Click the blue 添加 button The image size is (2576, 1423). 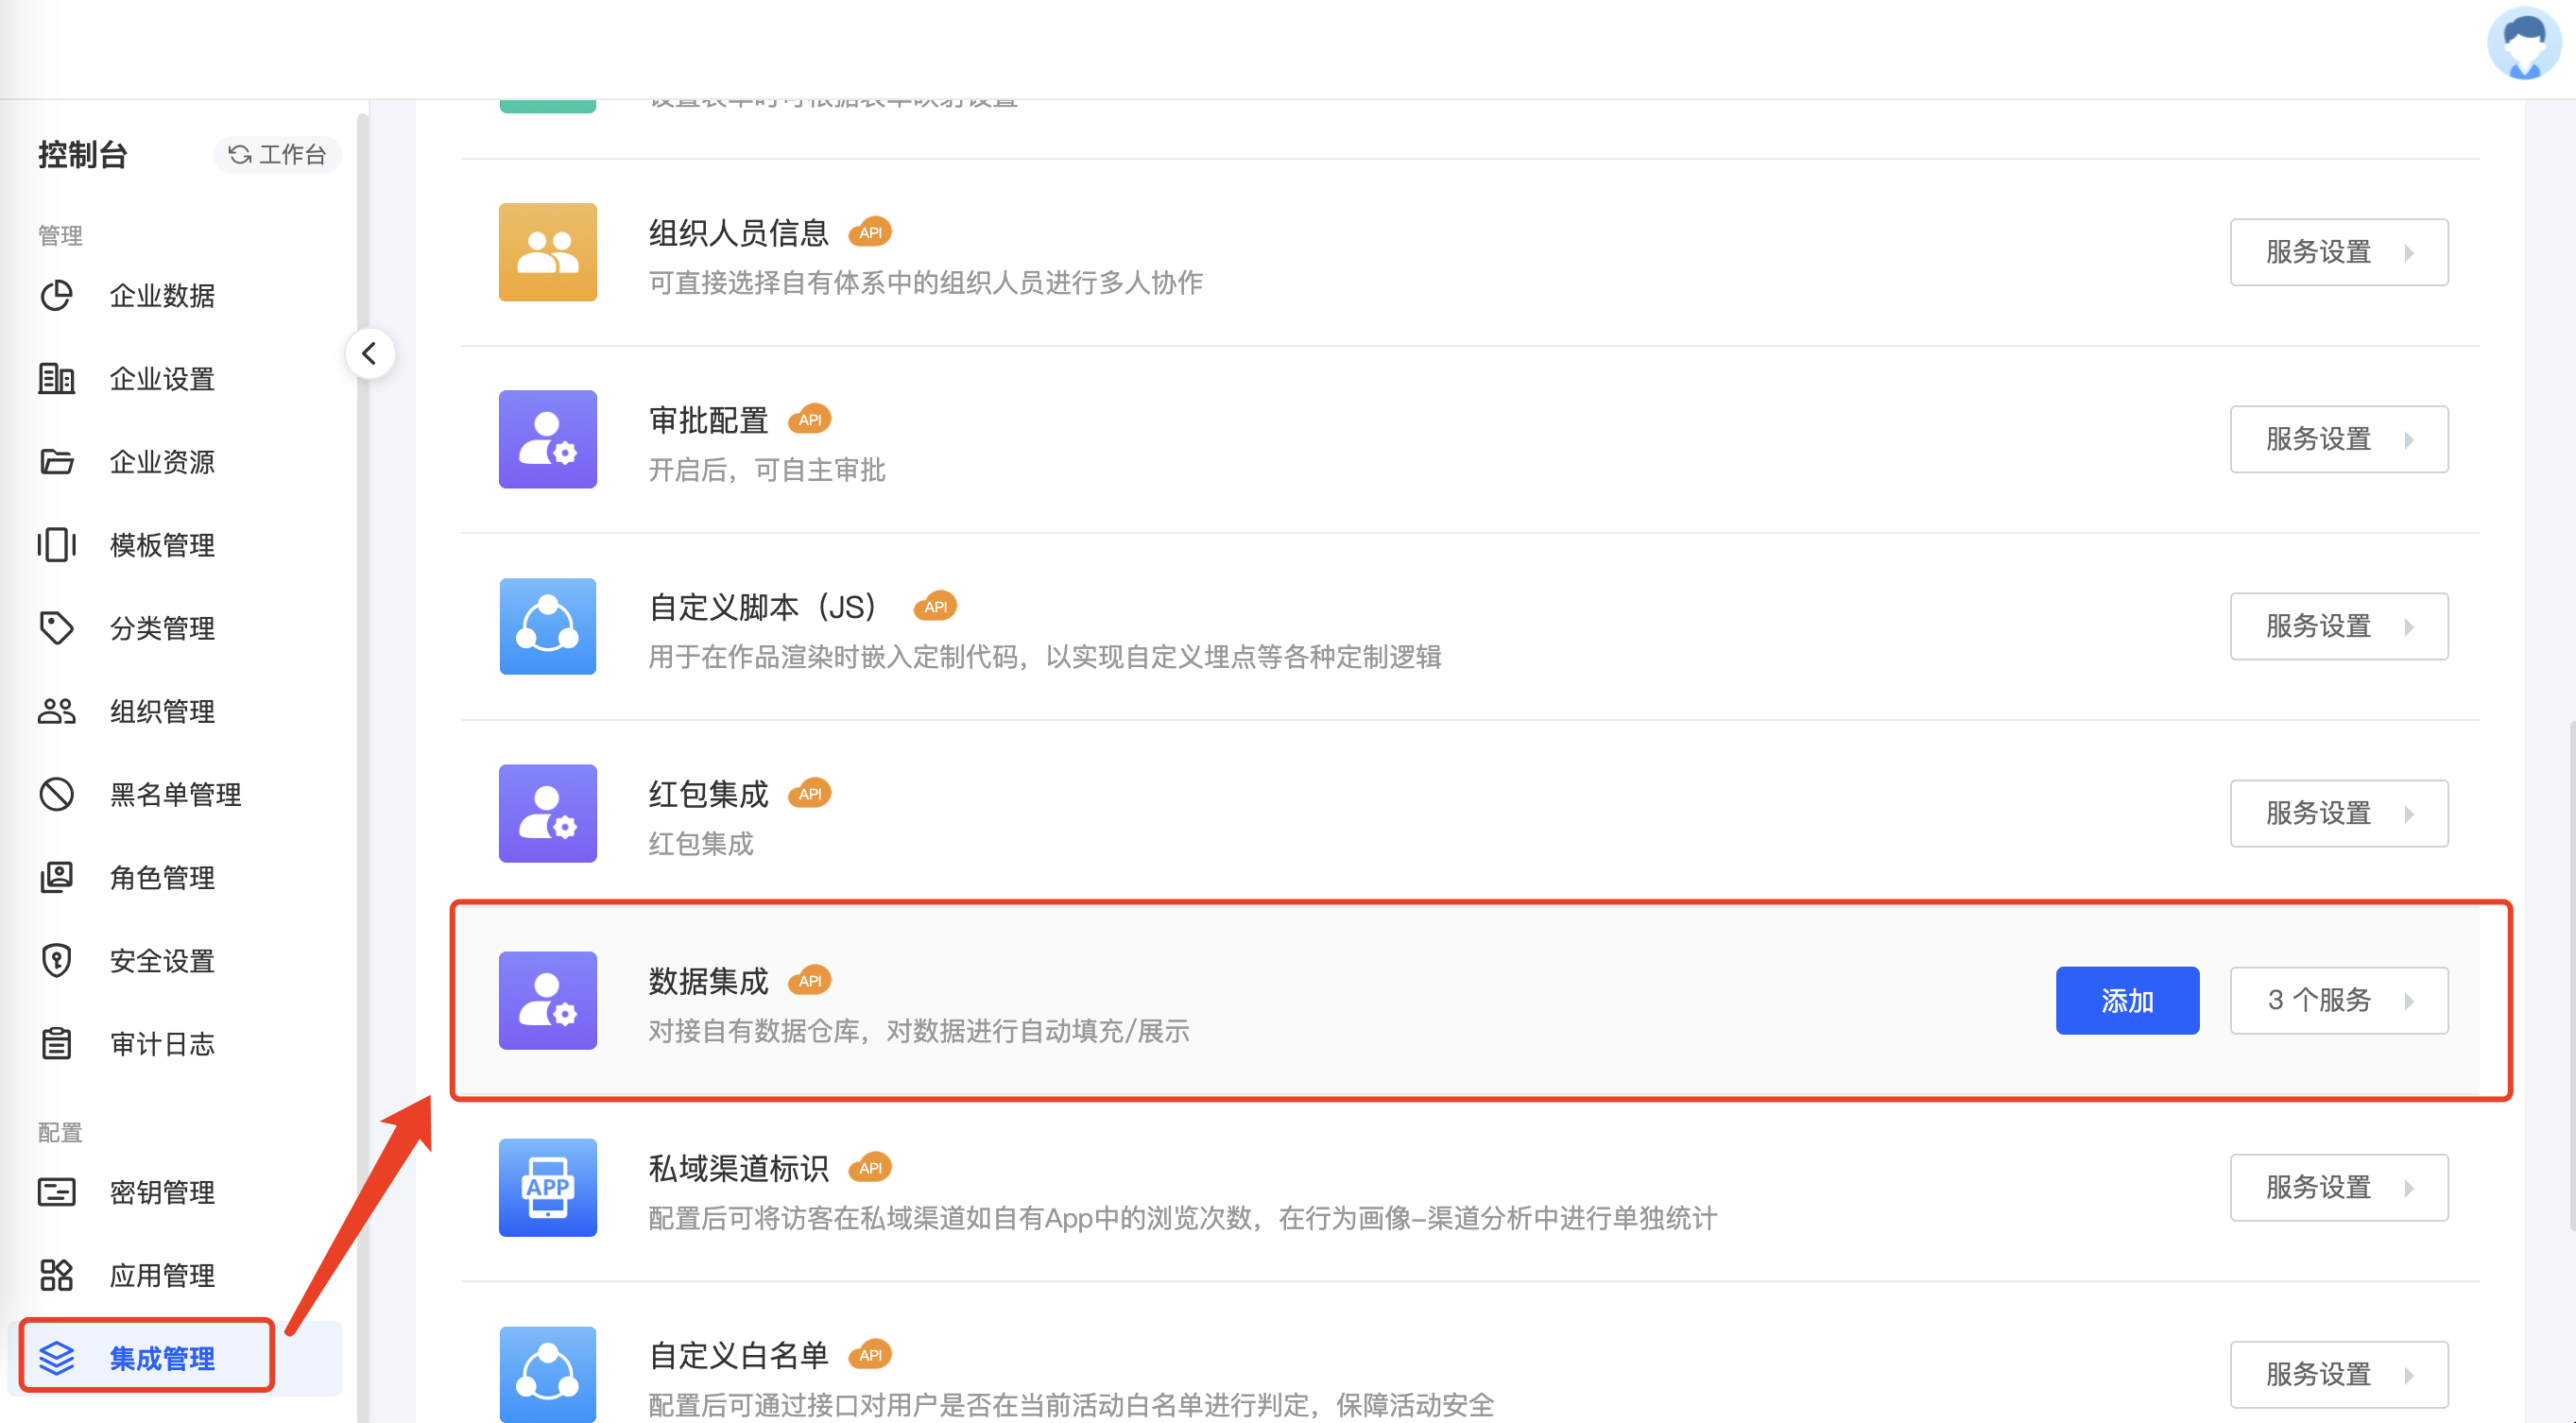[2127, 1000]
